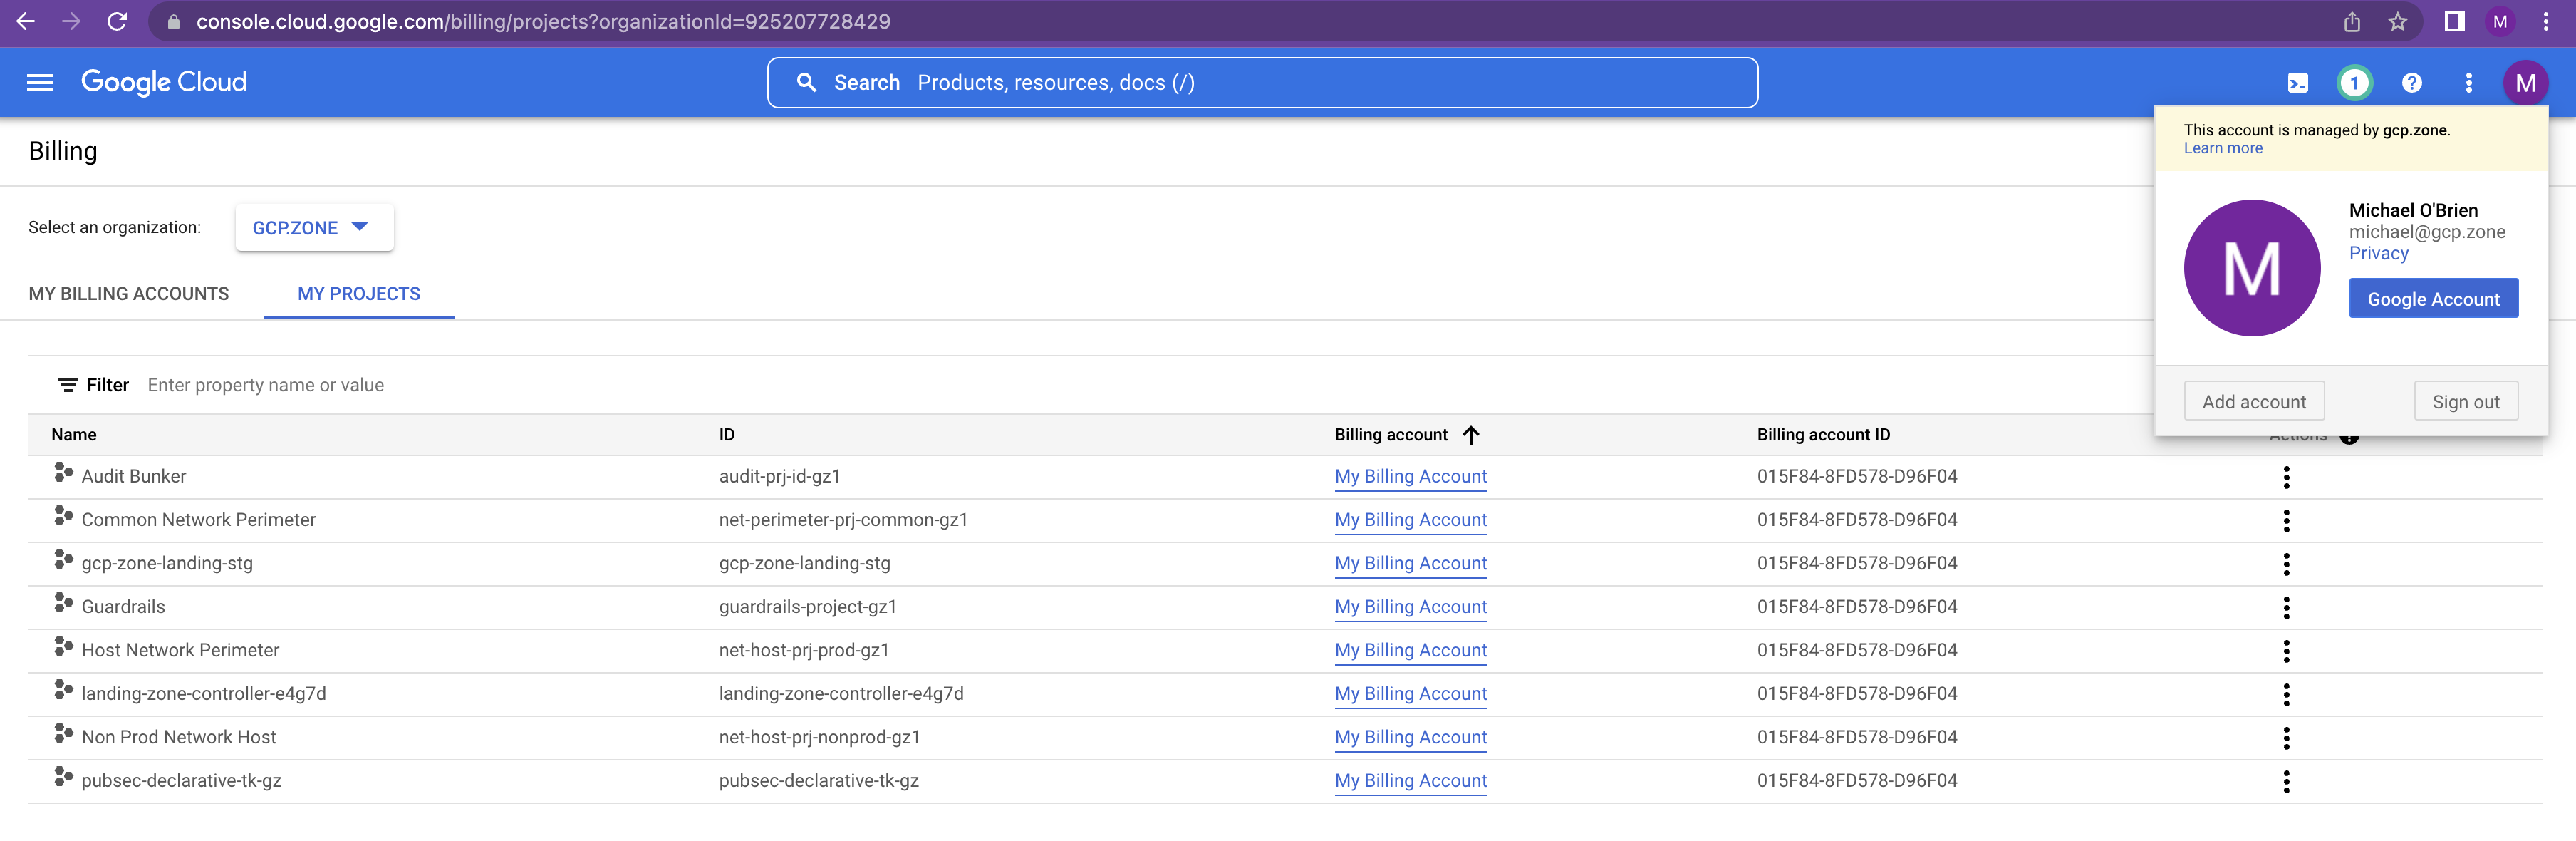Open My Billing Account link for pubsec-declarative-tk-gz

(1410, 781)
